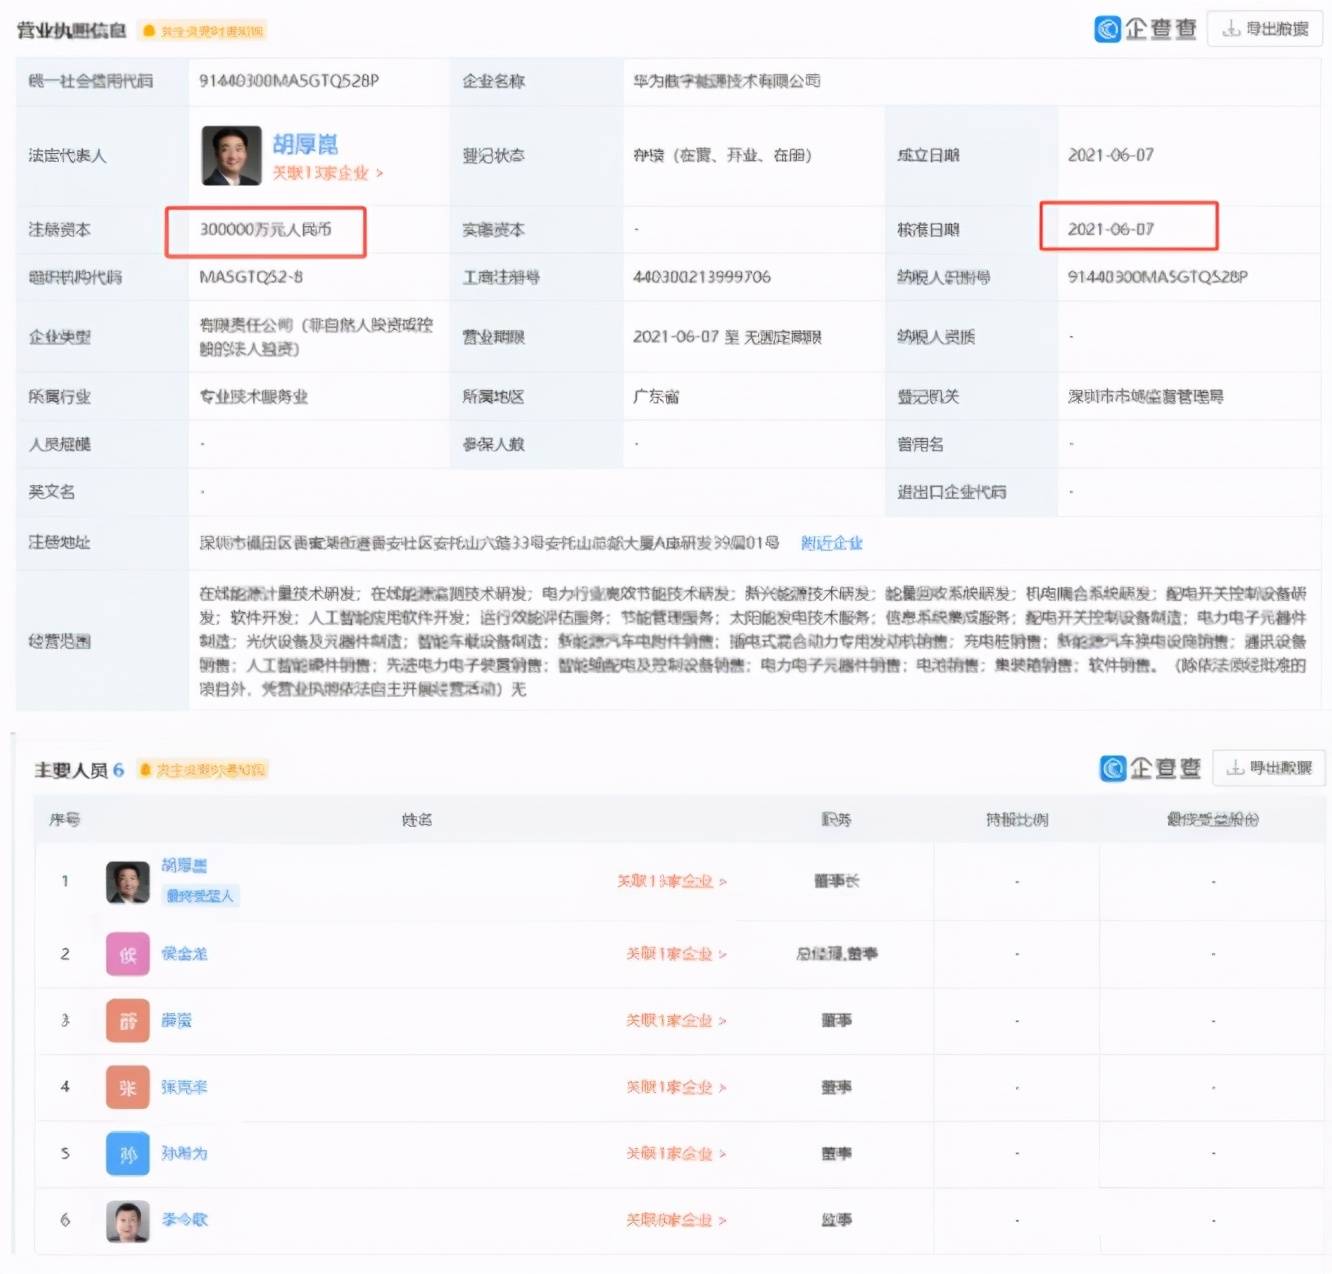This screenshot has width=1332, height=1274.
Task: Click the pink 侯 avatar icon
Action: click(x=128, y=954)
